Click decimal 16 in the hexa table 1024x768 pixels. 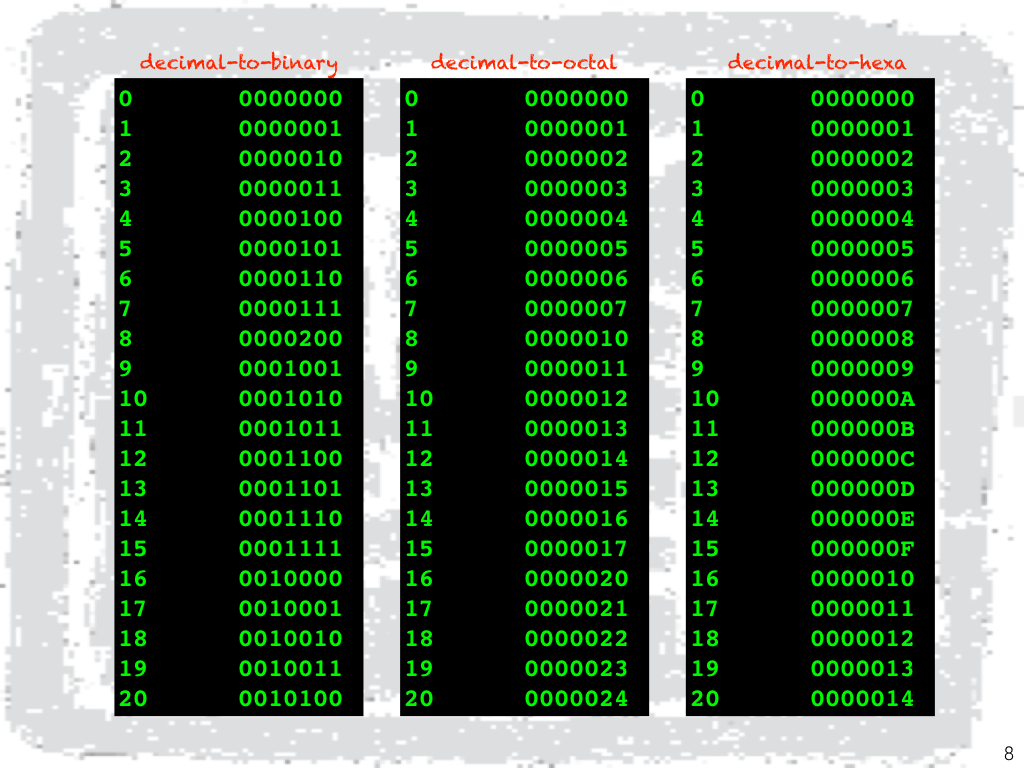(x=704, y=579)
